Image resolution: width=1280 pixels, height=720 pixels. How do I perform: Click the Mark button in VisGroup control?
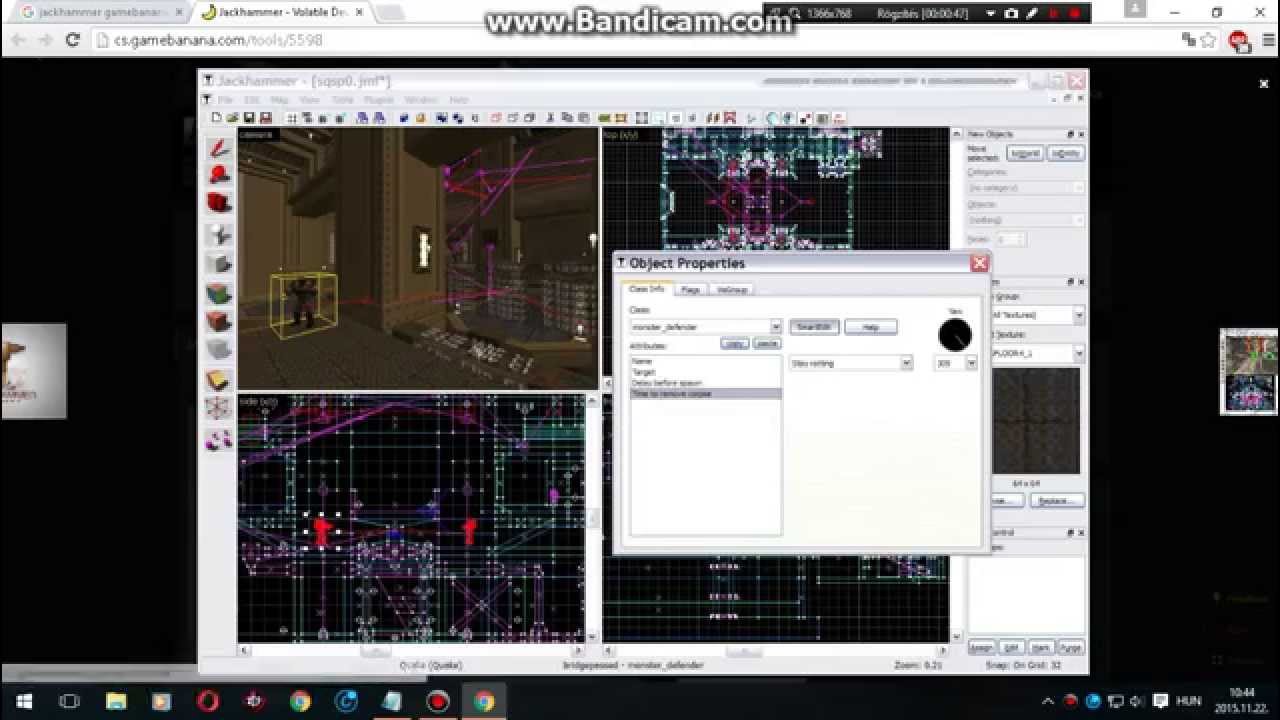point(1041,648)
